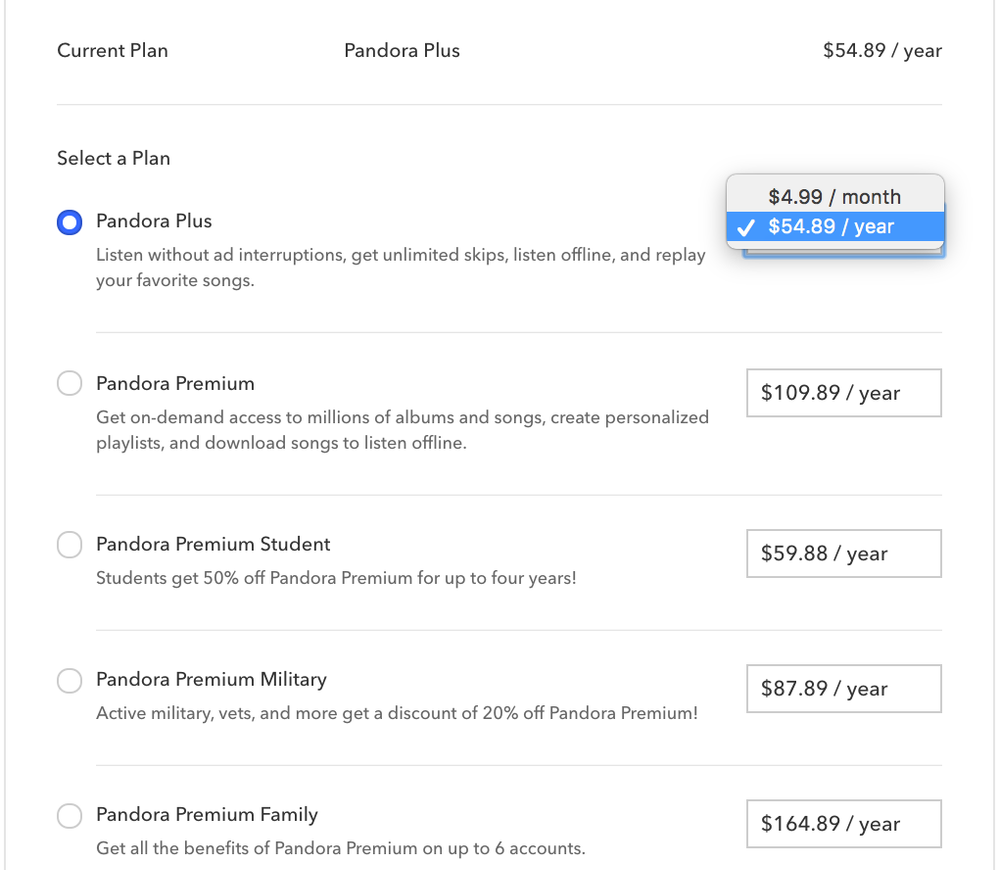Click the checkmark beside $54.89 / year
999x870 pixels.
pyautogui.click(x=745, y=227)
